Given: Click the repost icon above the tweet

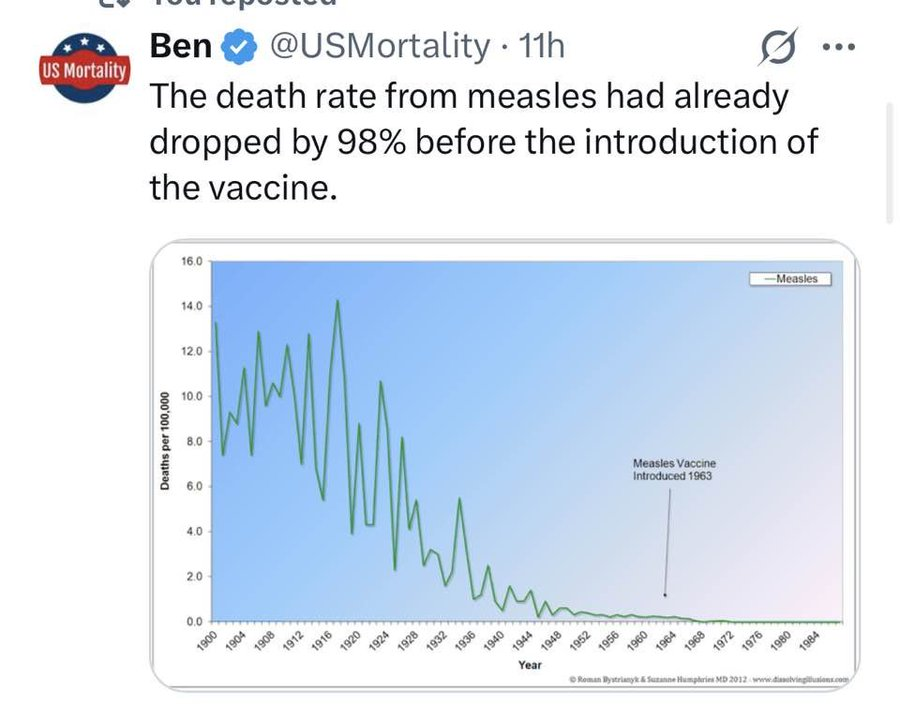Looking at the screenshot, I should [x=115, y=5].
